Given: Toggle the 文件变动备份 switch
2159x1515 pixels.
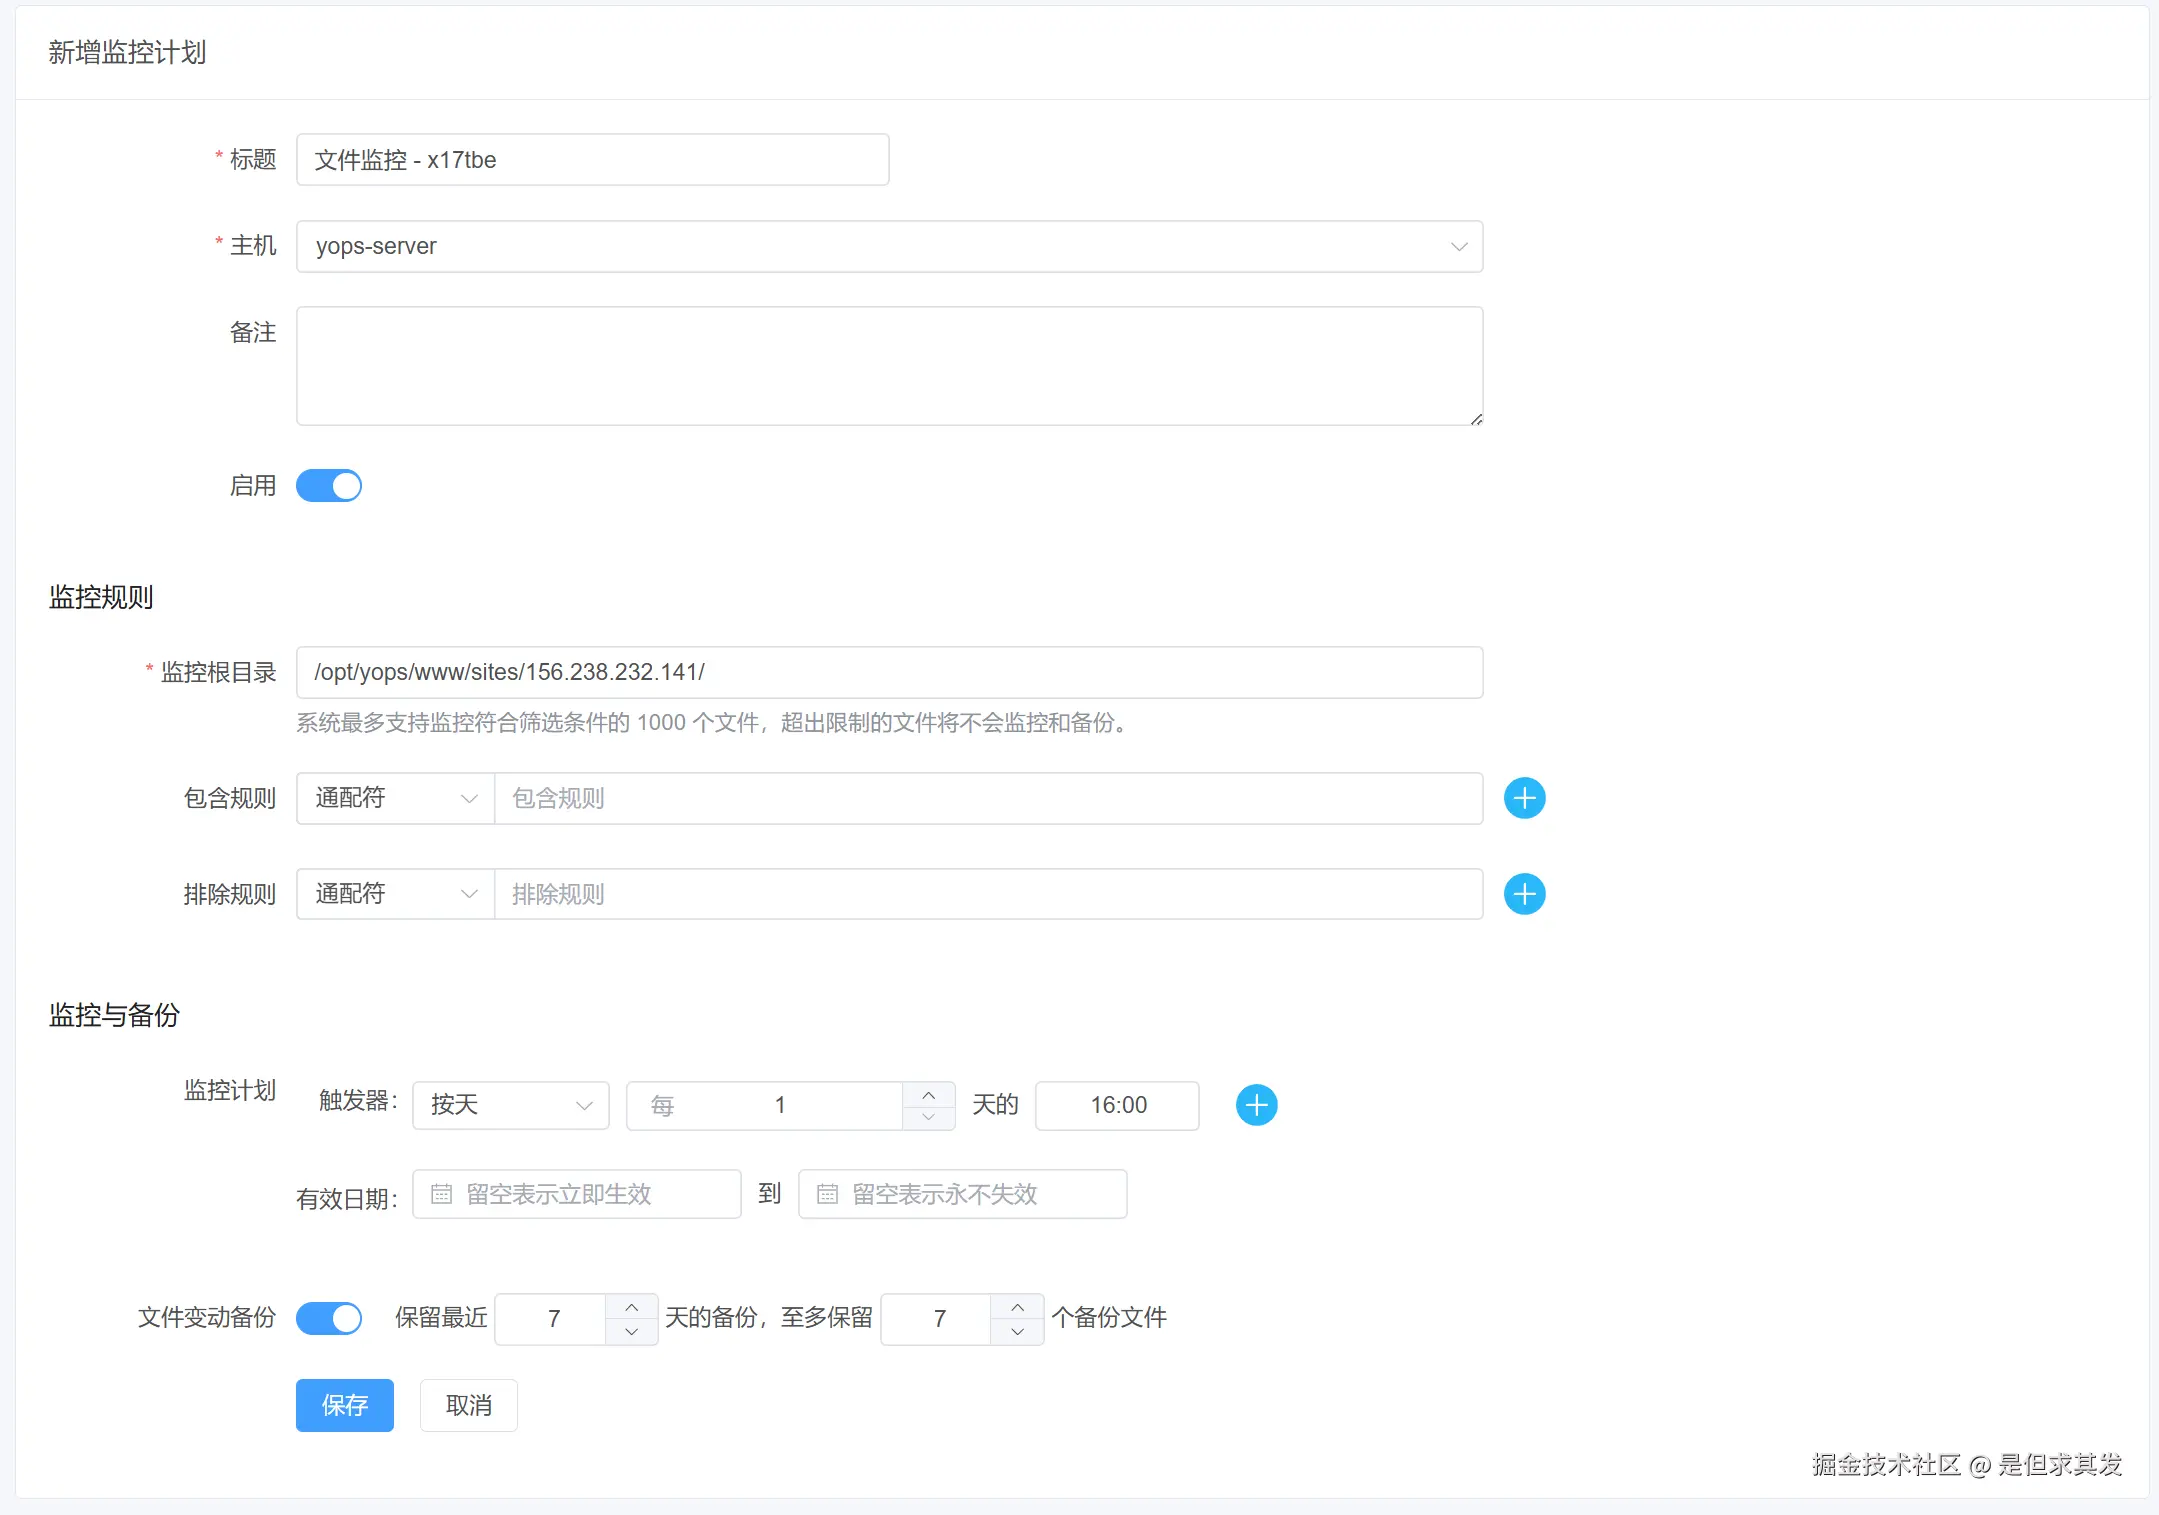Looking at the screenshot, I should coord(329,1318).
